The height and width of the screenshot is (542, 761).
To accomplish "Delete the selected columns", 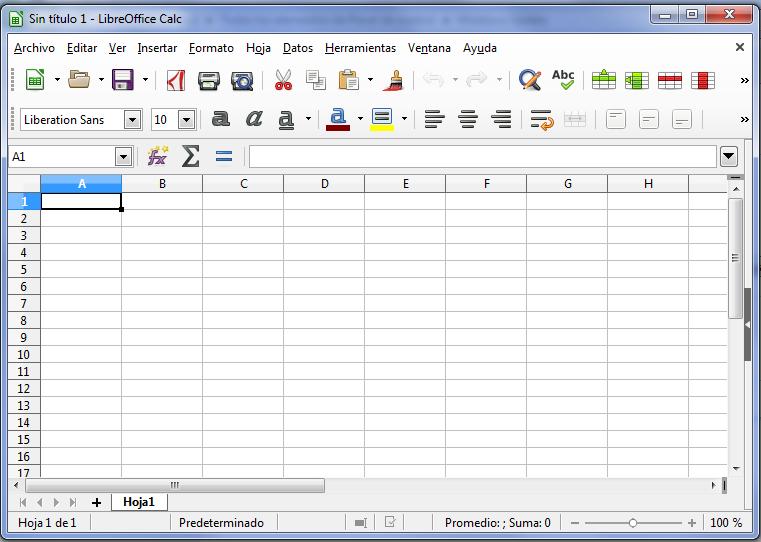I will (703, 80).
